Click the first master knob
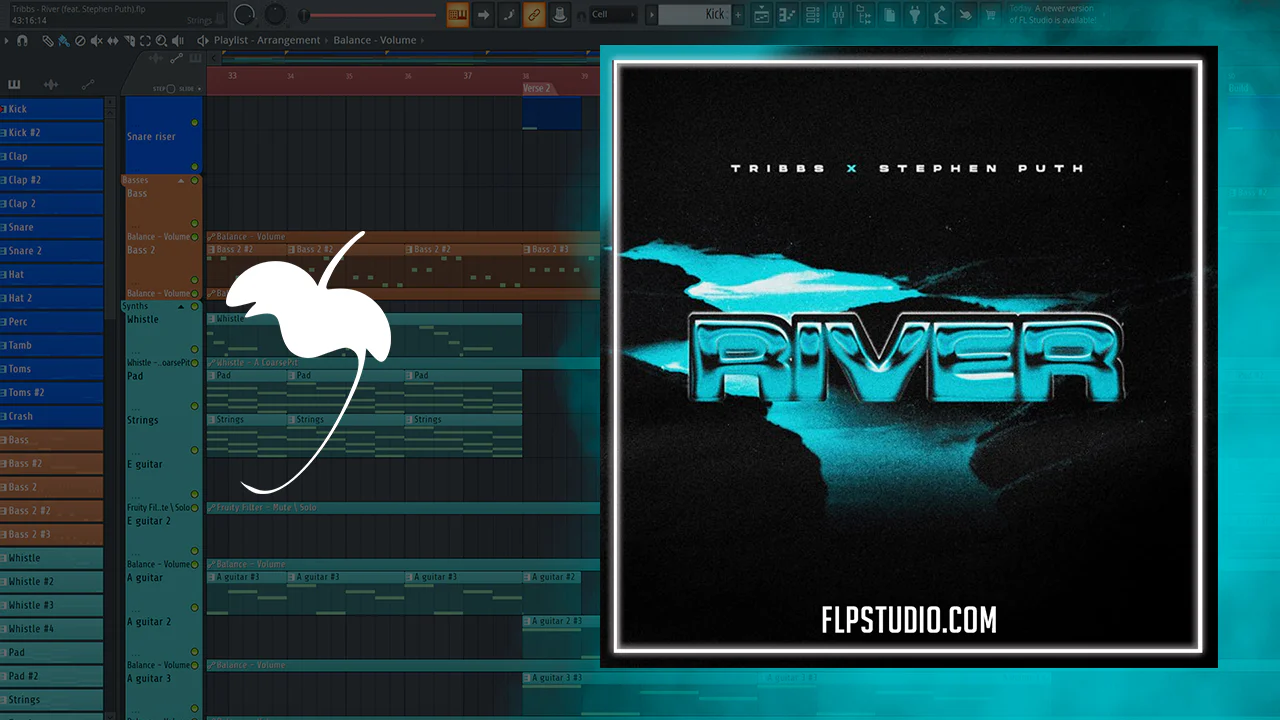1280x720 pixels. [244, 15]
